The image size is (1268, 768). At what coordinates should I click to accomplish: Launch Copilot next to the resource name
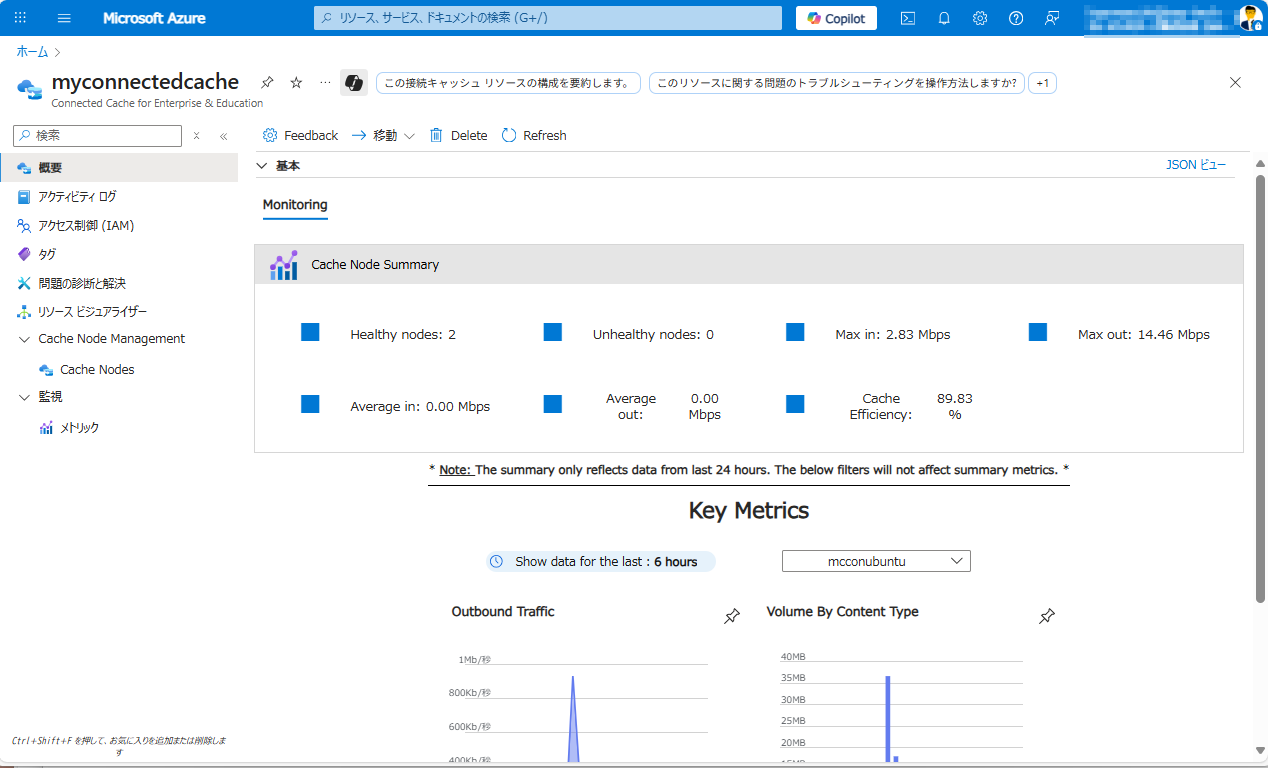coord(354,82)
